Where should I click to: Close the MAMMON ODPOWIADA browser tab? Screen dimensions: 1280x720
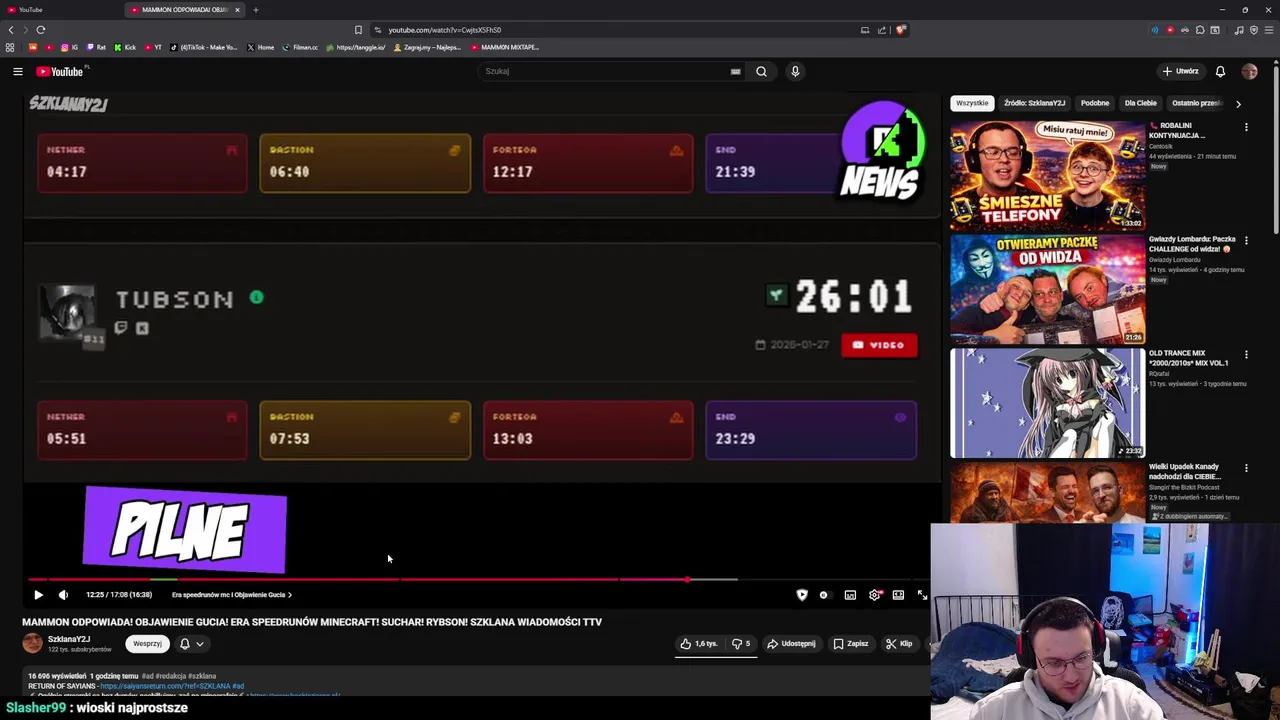237,10
